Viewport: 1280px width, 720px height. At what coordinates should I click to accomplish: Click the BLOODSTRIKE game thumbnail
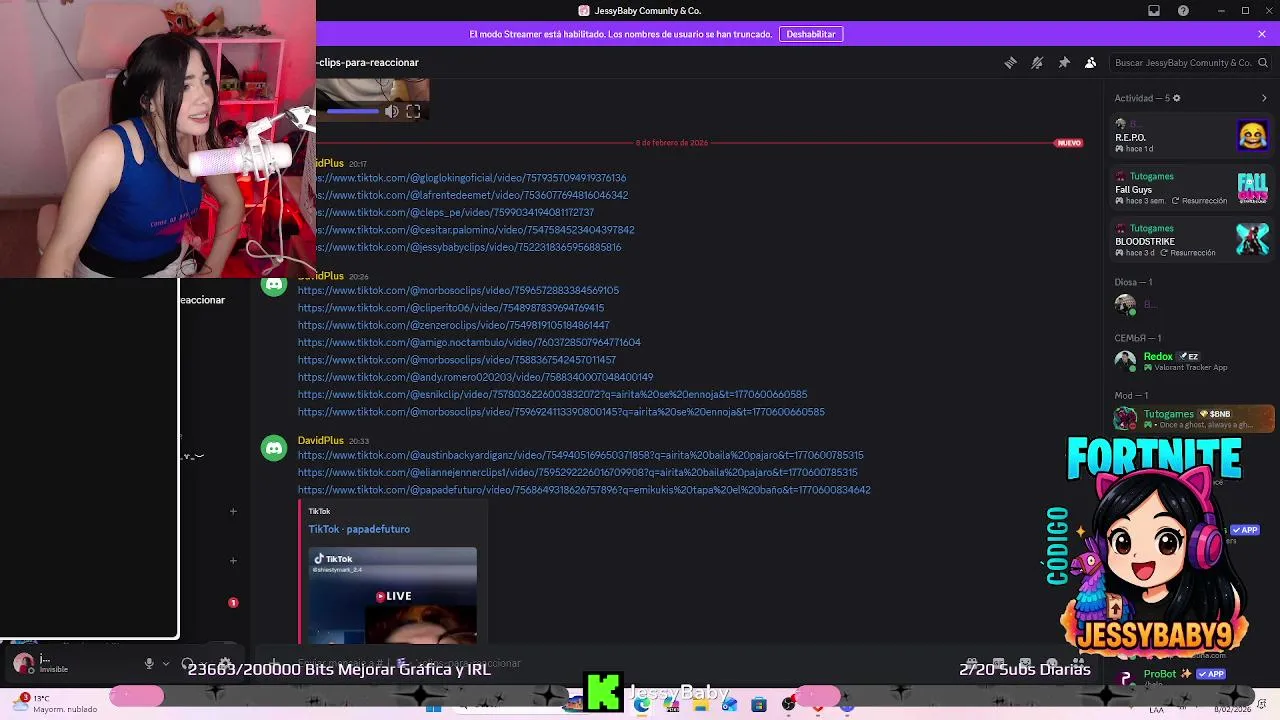(1253, 240)
